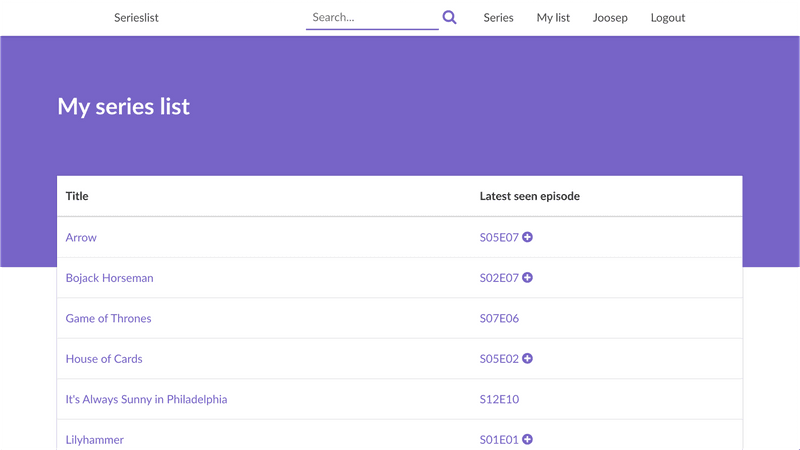This screenshot has width=800, height=450.
Task: Open the Serieslist home link
Action: [136, 18]
